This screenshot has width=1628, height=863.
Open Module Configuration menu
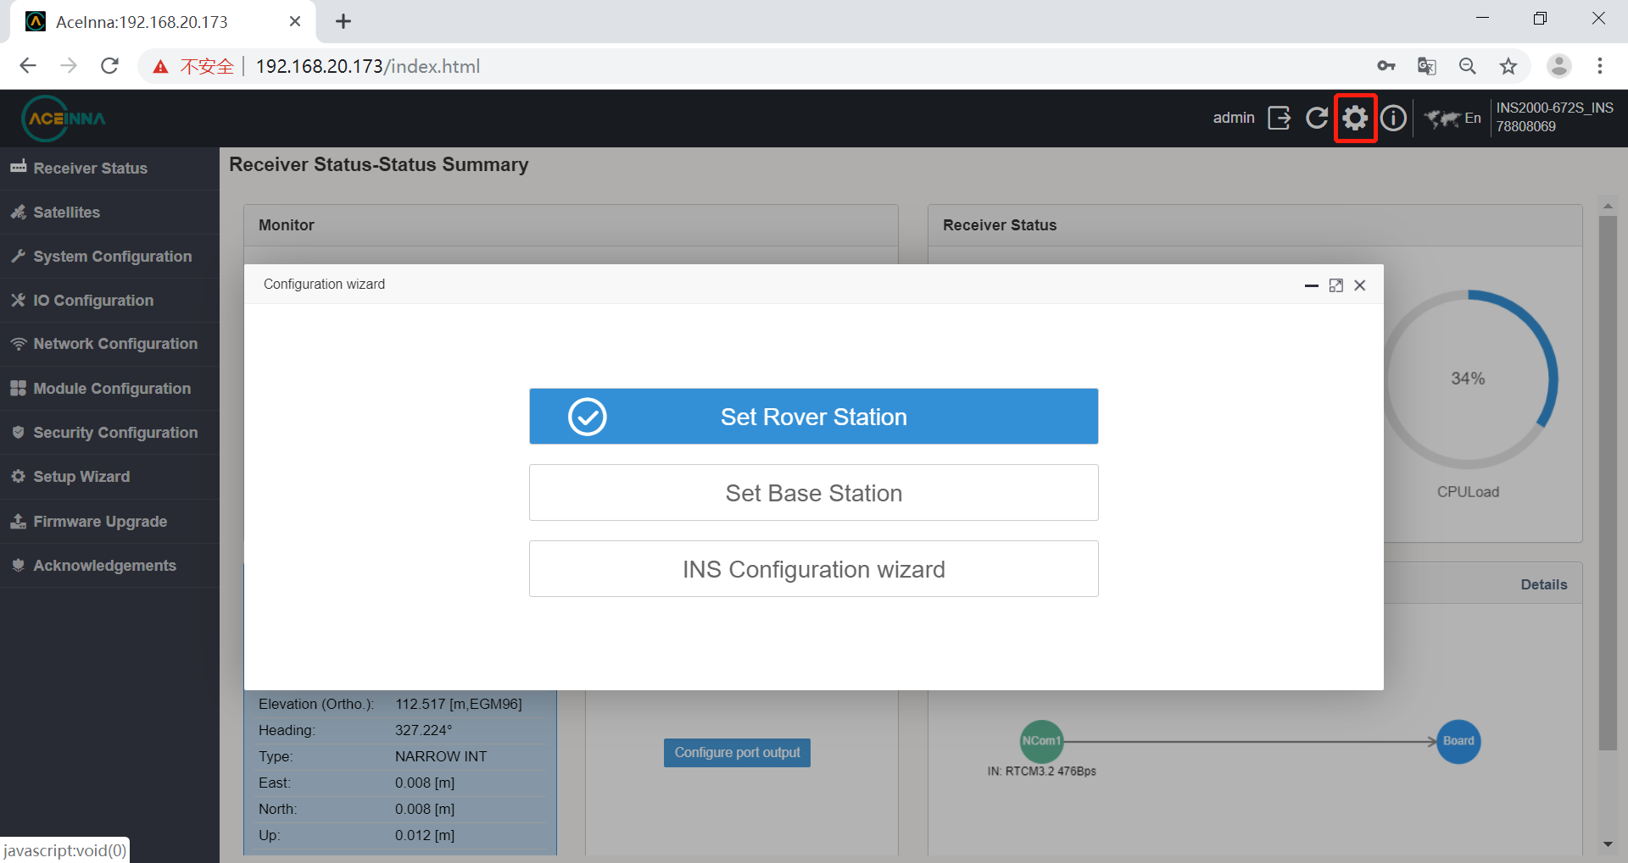point(110,388)
